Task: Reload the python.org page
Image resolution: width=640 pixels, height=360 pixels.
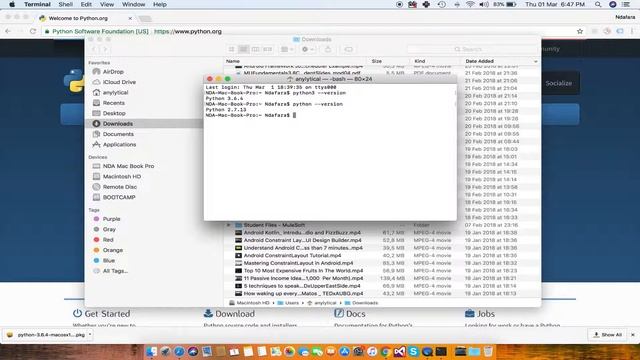Action: tap(33, 31)
